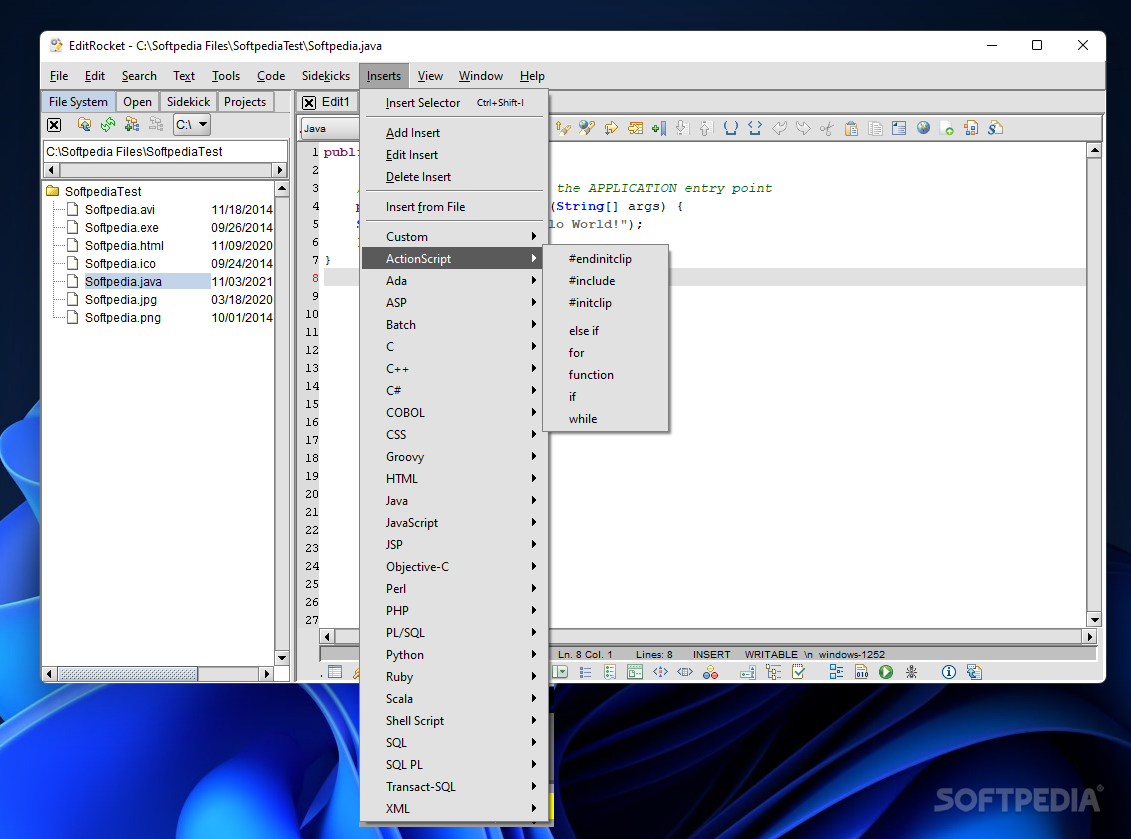
Task: Choose Edit Insert menu entry
Action: 454,154
